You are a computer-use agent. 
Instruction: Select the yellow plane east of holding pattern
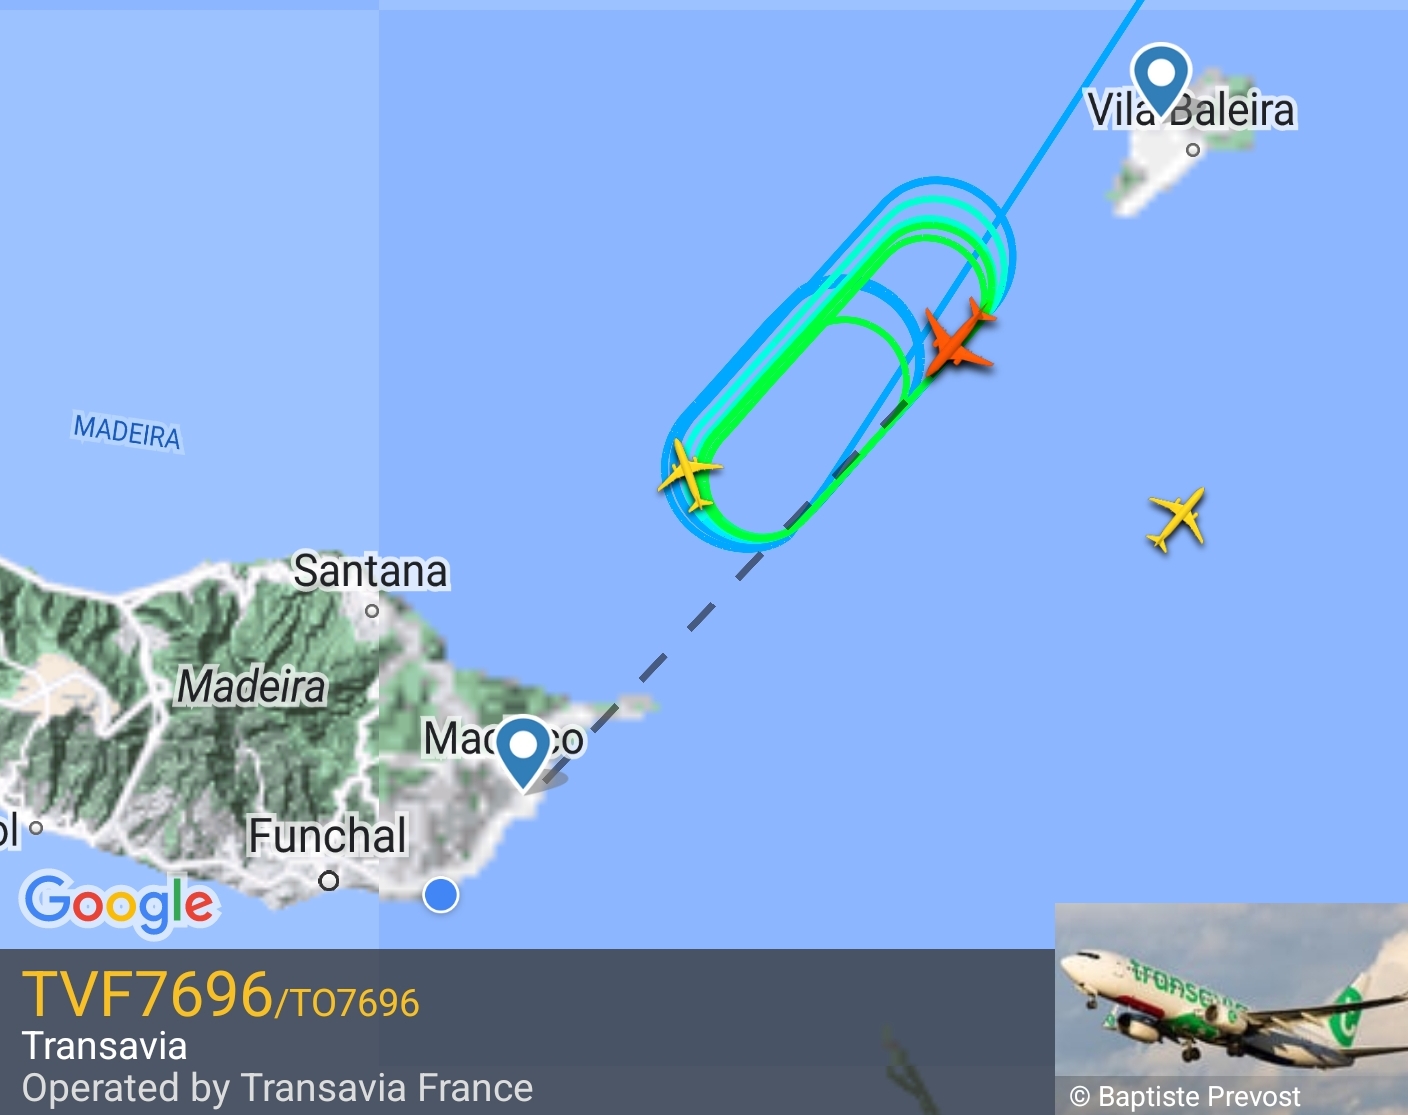(1177, 519)
